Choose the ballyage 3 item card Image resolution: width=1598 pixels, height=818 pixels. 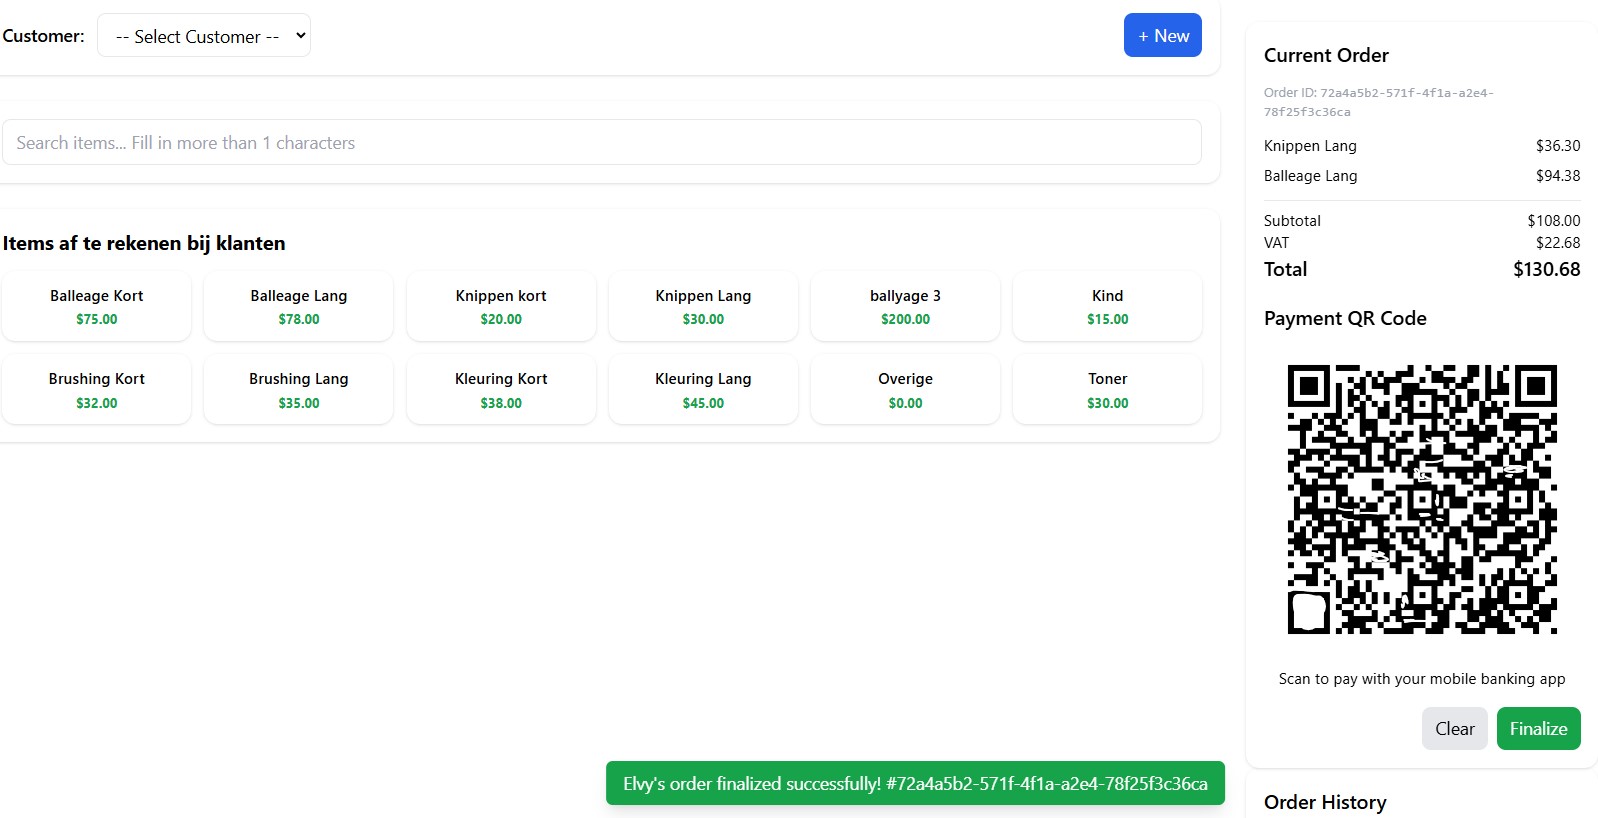pyautogui.click(x=905, y=307)
